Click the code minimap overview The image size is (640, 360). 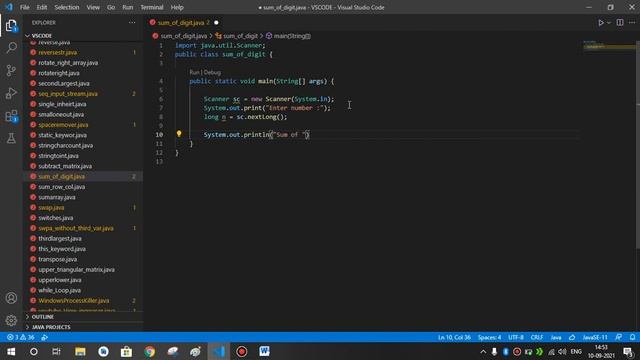(x=608, y=45)
